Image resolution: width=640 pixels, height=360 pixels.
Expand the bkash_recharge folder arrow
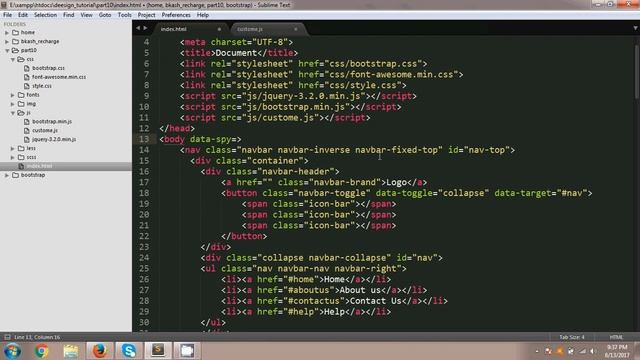(x=7, y=41)
